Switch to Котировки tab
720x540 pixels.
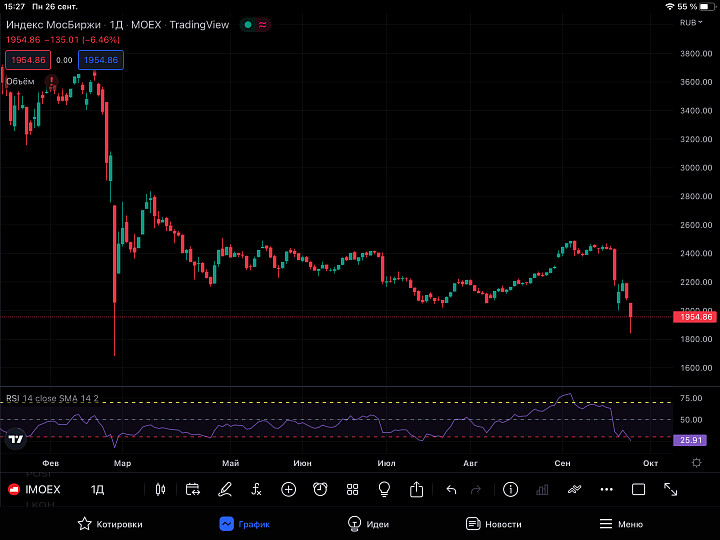point(110,524)
